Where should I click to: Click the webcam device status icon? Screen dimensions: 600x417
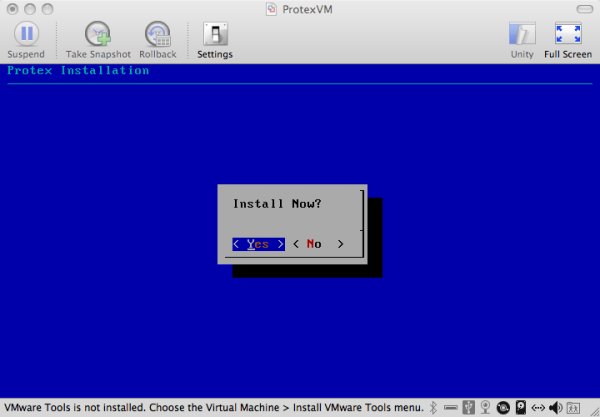[485, 407]
